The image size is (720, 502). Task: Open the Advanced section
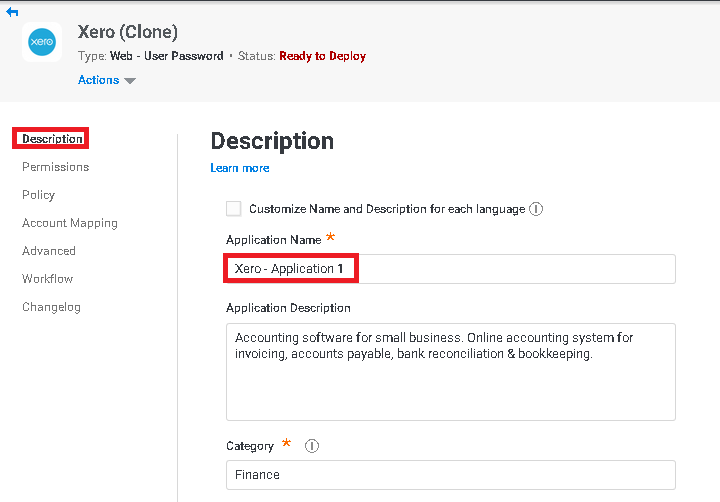49,251
